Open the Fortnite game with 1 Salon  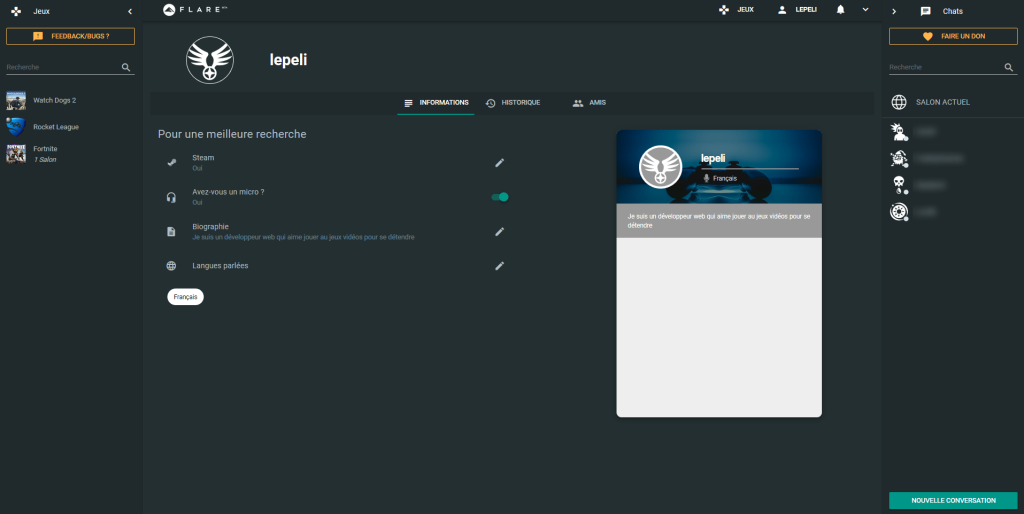pyautogui.click(x=71, y=153)
